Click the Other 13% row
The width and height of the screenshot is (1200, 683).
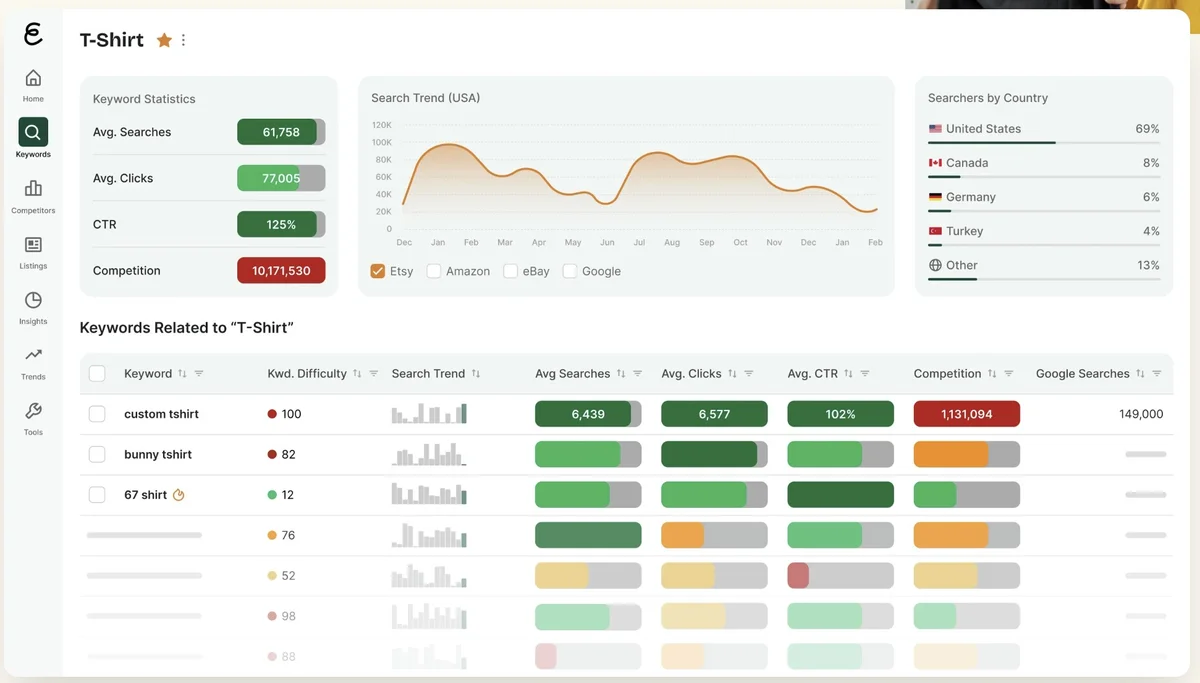[x=1044, y=267]
